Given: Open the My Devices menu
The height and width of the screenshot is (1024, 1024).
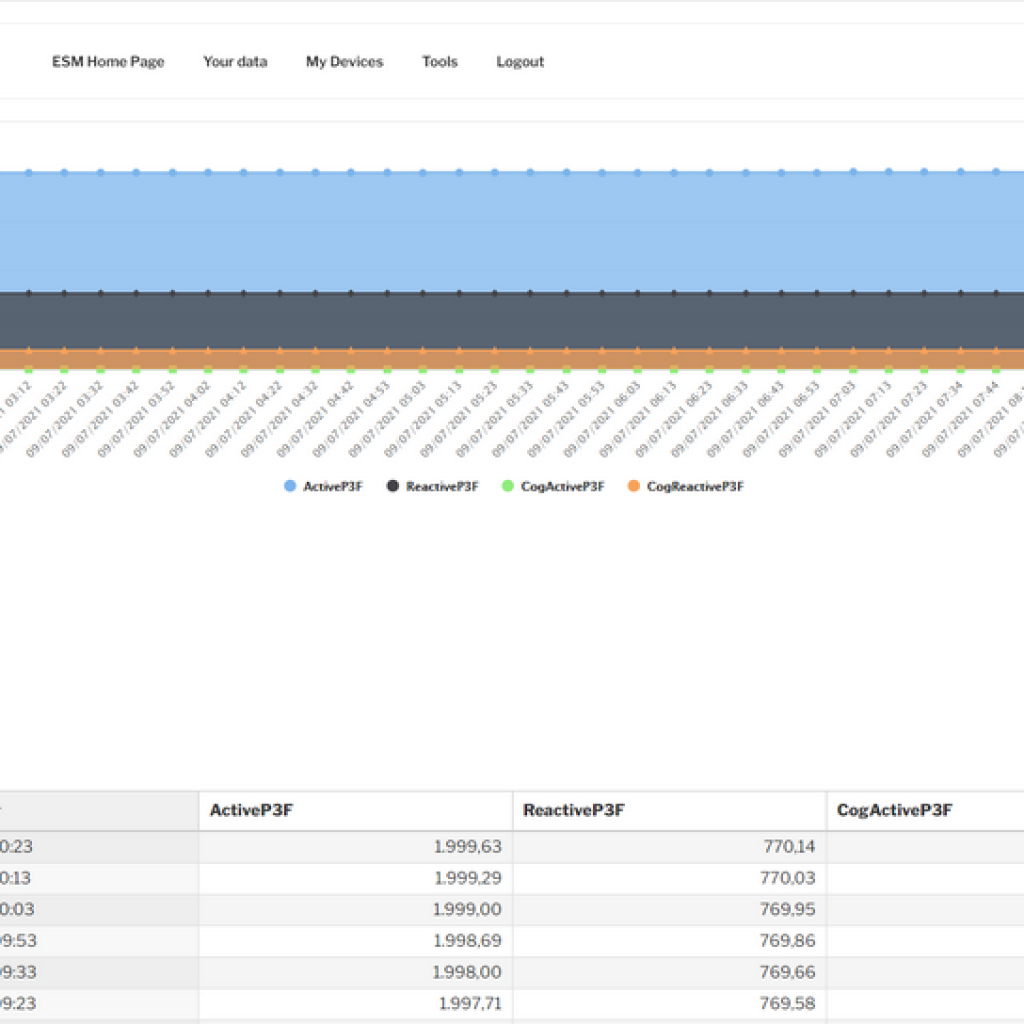Looking at the screenshot, I should click(344, 62).
